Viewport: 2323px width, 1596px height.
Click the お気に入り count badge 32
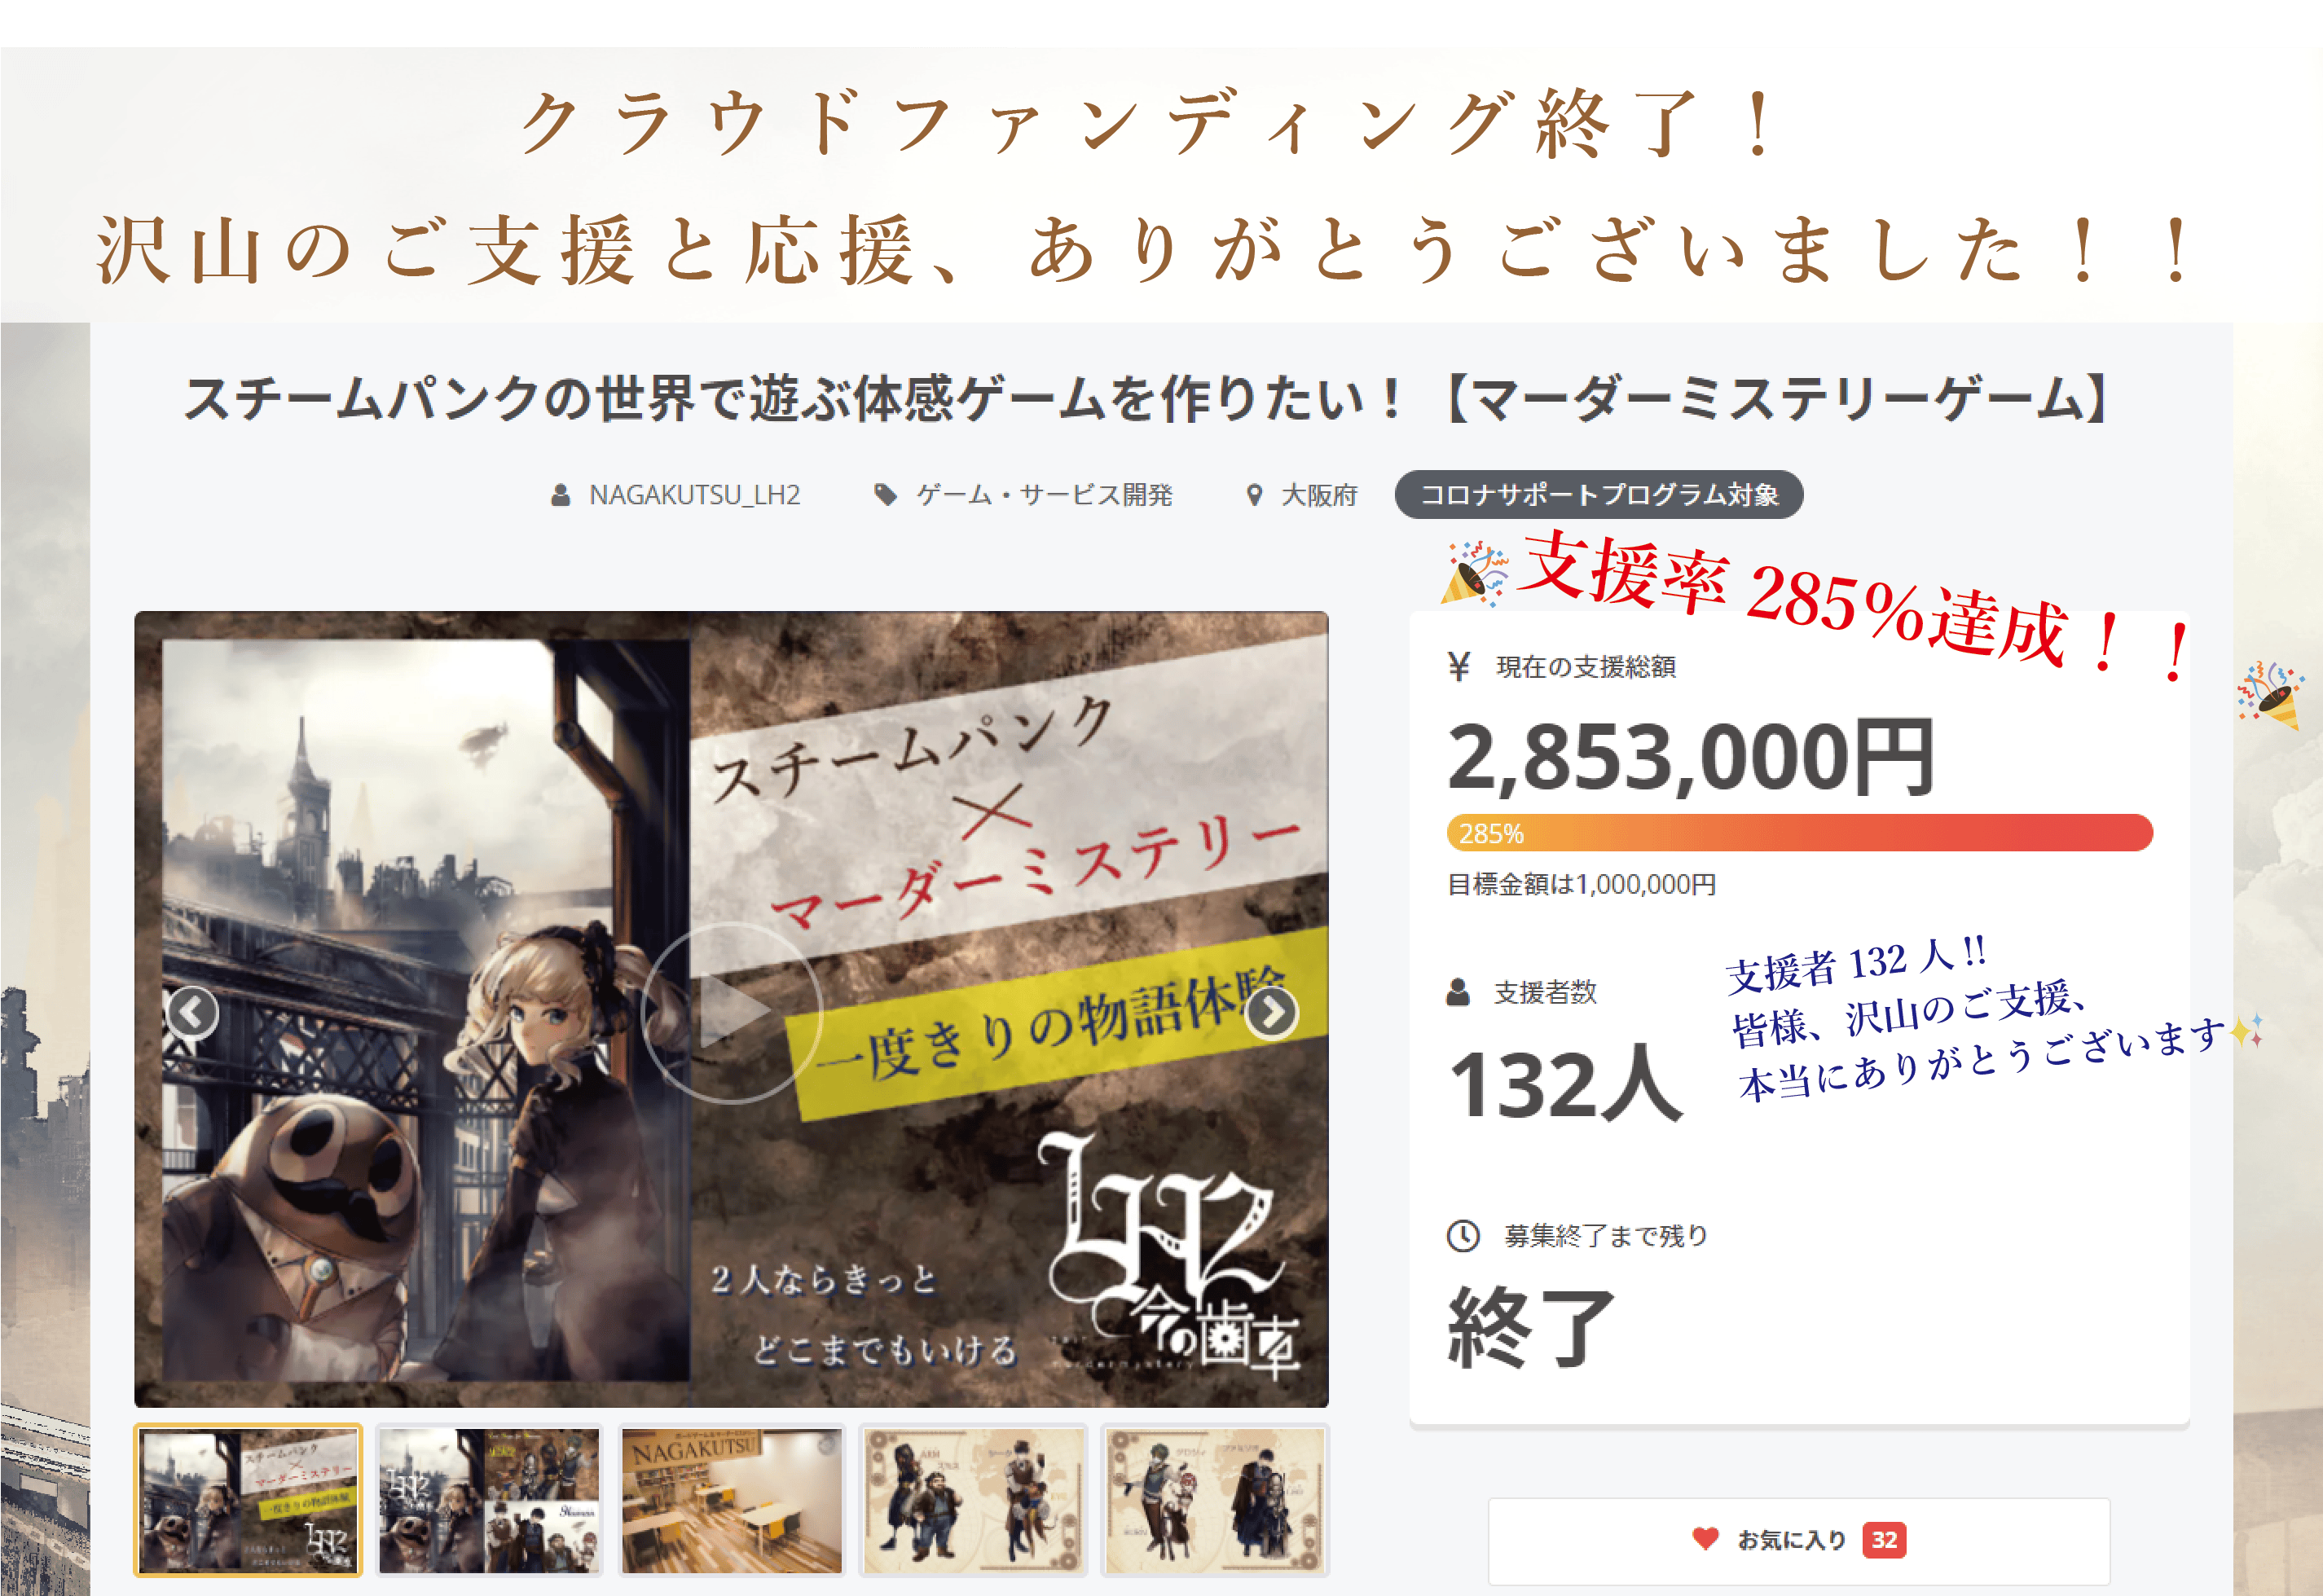(1884, 1539)
